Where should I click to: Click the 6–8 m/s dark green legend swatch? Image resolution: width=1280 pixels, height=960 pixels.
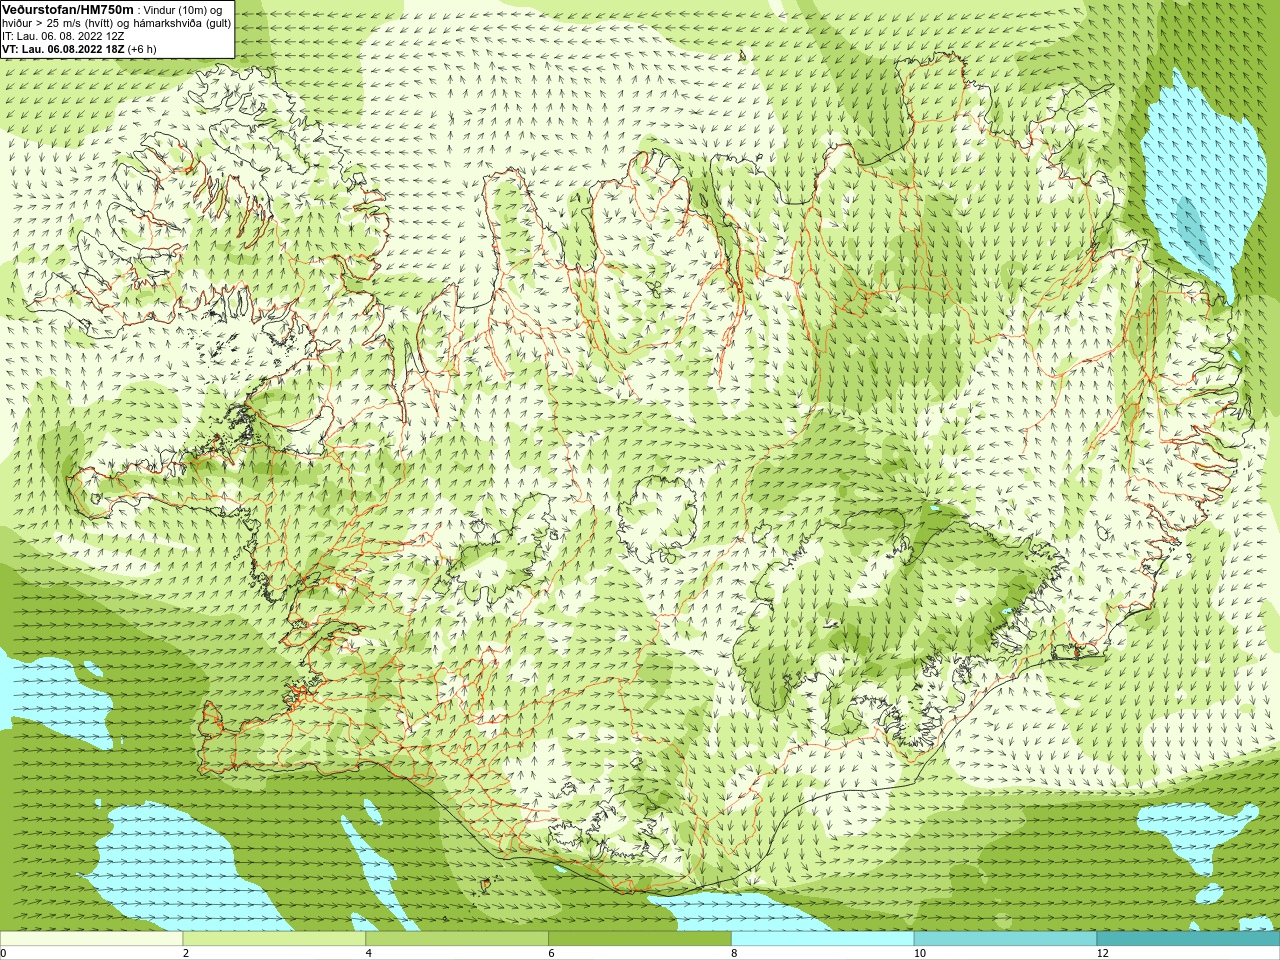click(x=640, y=939)
